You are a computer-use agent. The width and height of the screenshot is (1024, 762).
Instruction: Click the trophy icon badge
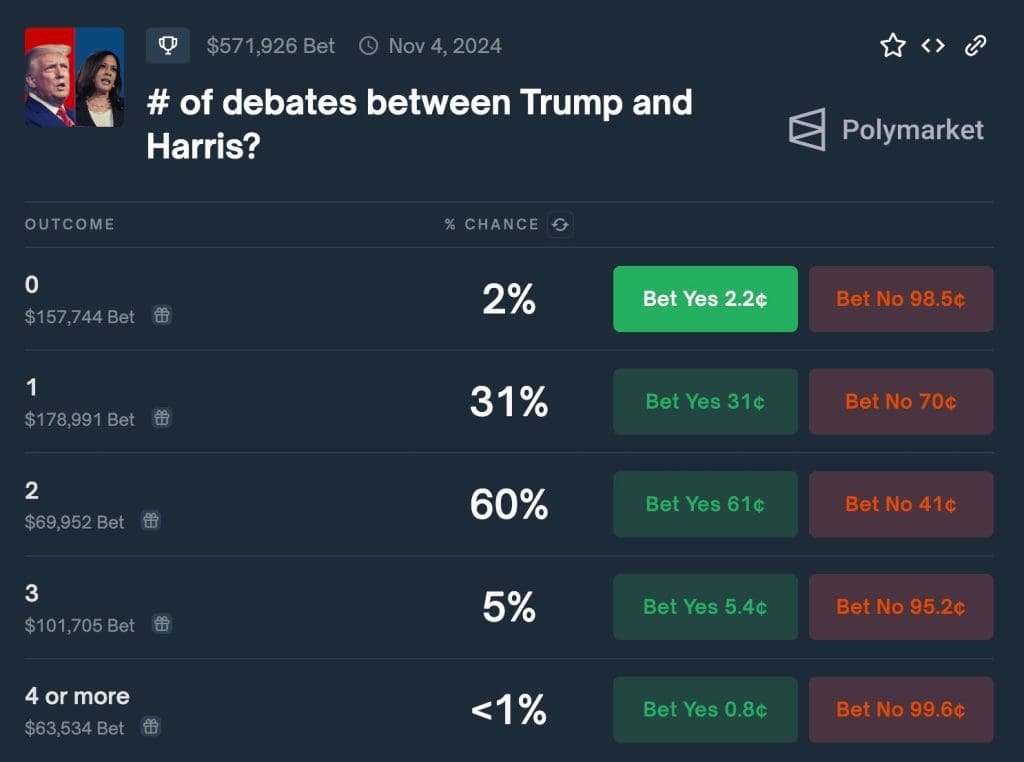pyautogui.click(x=168, y=45)
